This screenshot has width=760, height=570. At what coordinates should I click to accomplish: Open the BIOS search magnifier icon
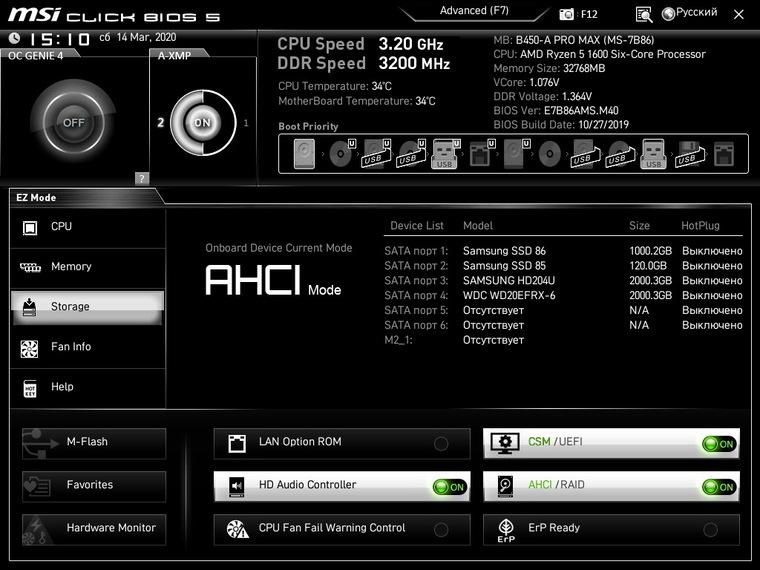pyautogui.click(x=644, y=15)
